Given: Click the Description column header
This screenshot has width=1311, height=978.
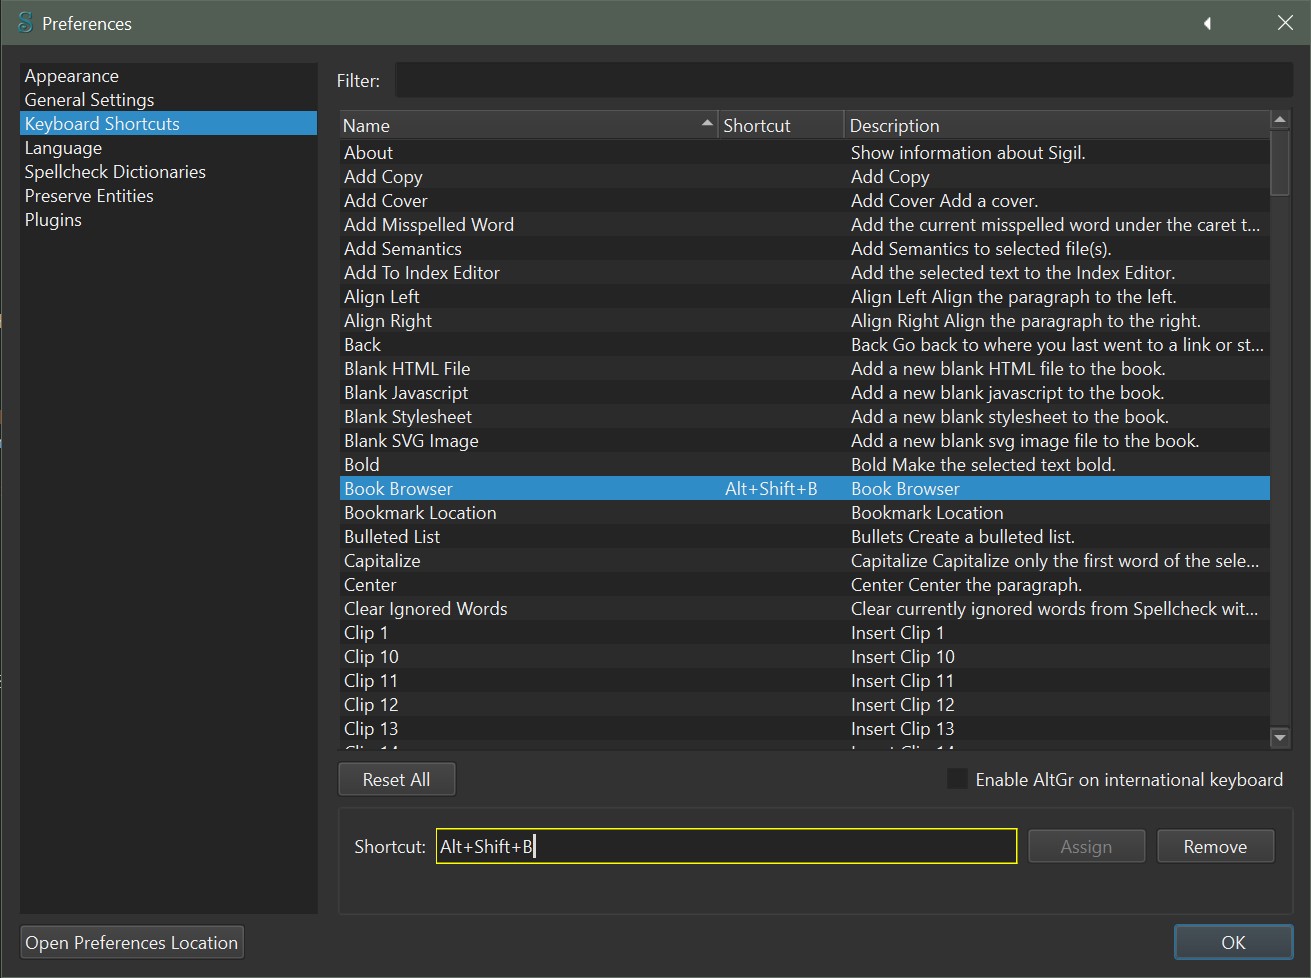Looking at the screenshot, I should [x=1056, y=125].
